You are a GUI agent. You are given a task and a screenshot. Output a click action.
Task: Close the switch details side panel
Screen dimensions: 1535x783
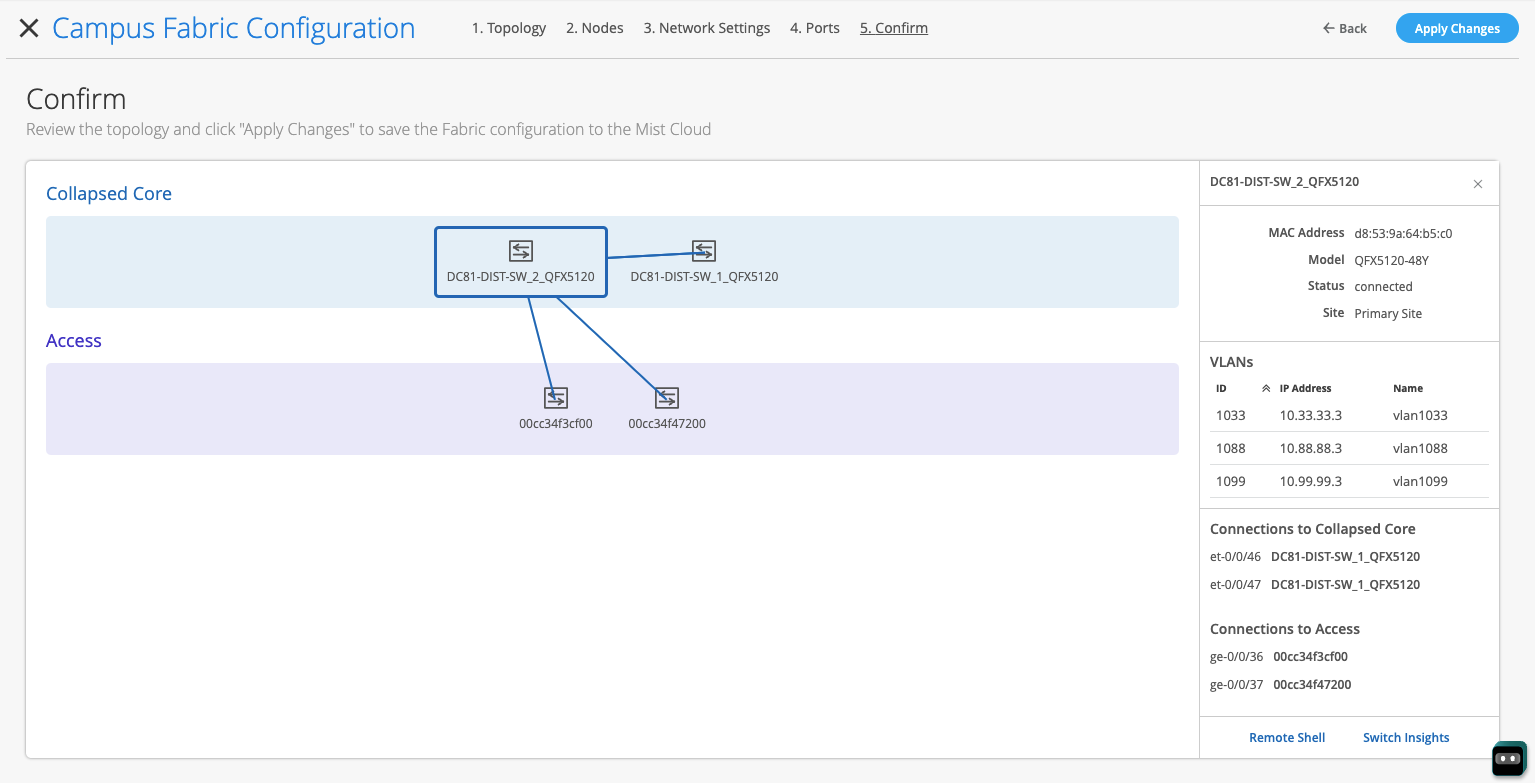coord(1478,184)
